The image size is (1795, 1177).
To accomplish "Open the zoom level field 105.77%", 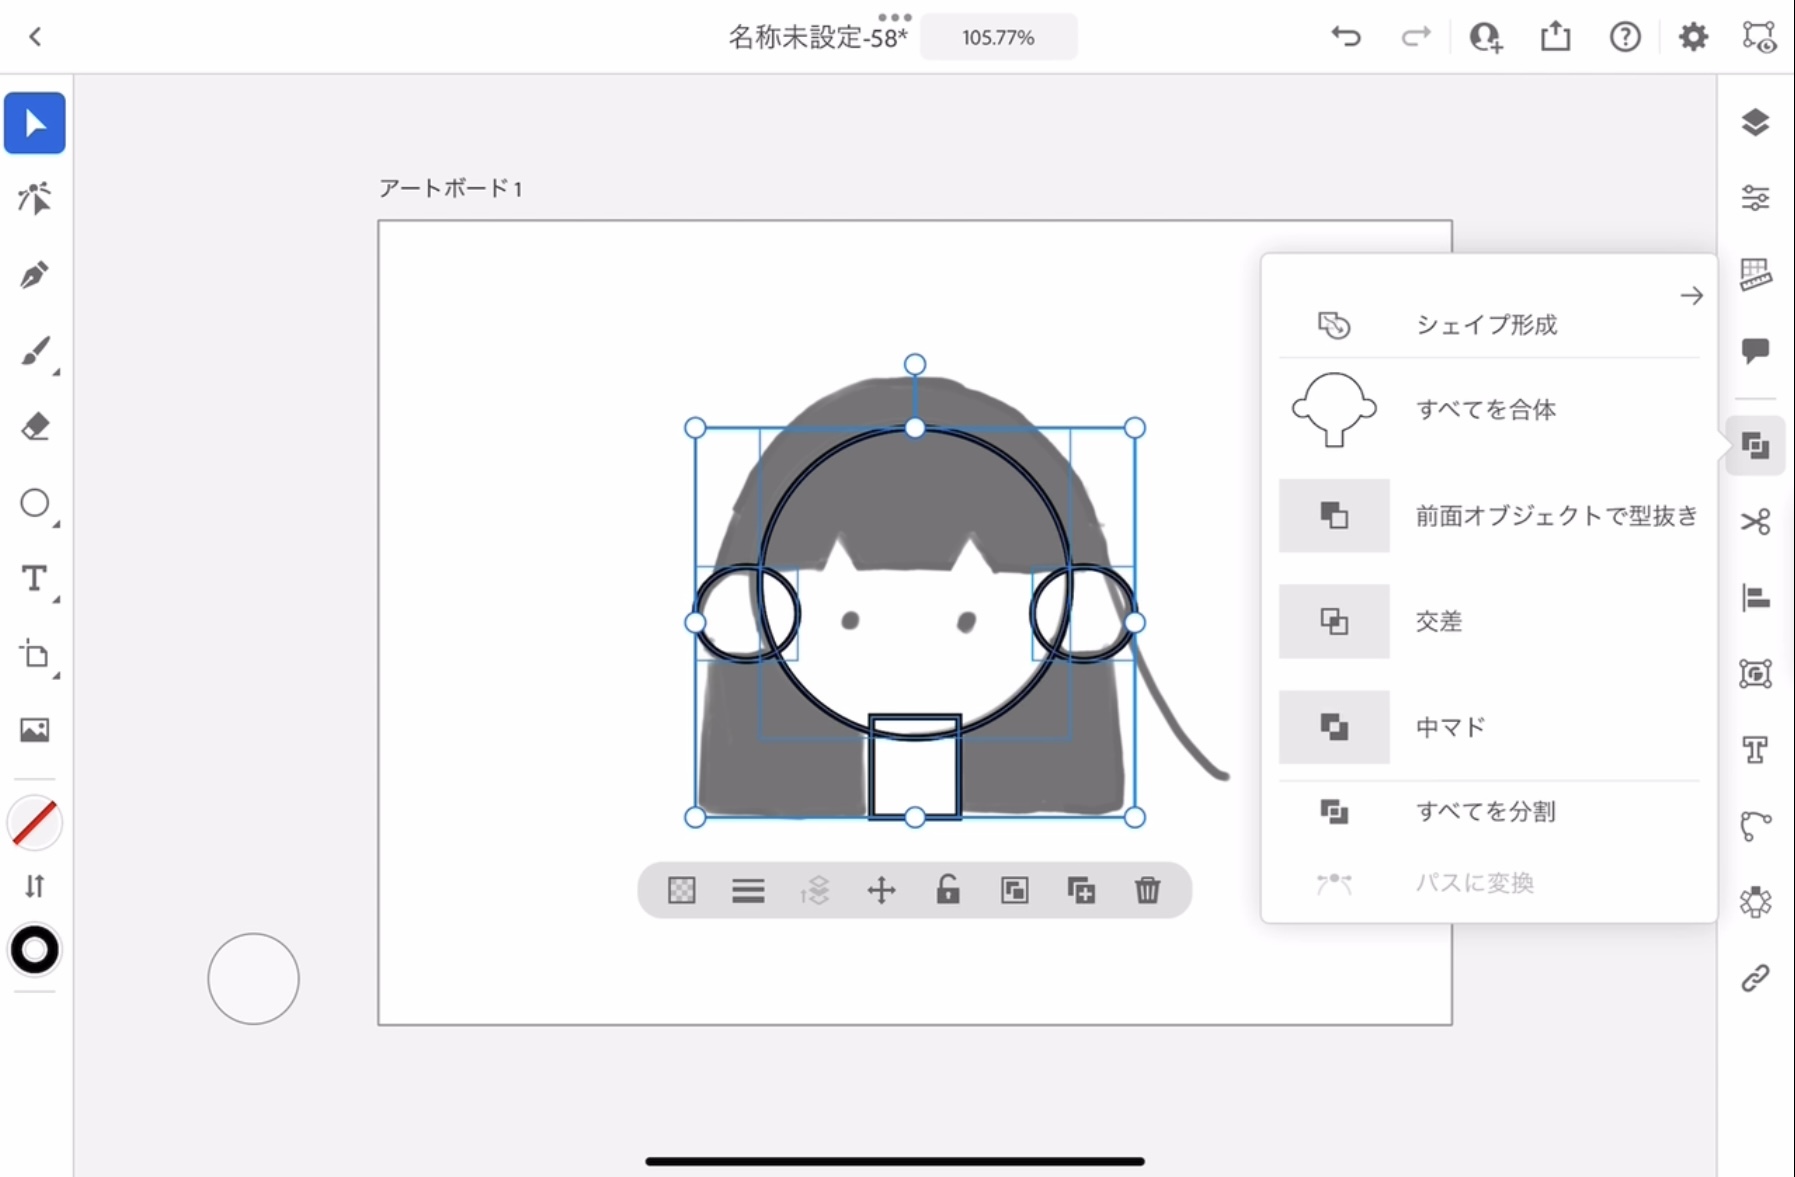I will (998, 37).
